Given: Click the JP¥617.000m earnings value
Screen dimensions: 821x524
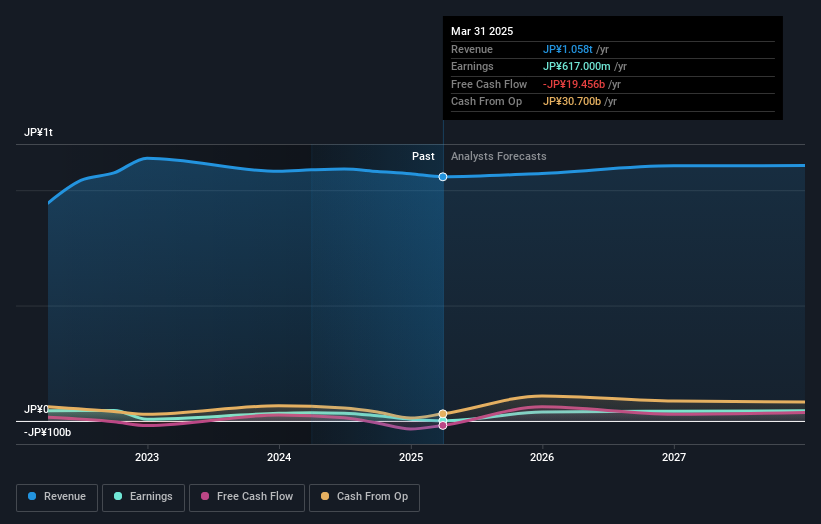Looking at the screenshot, I should tap(576, 66).
